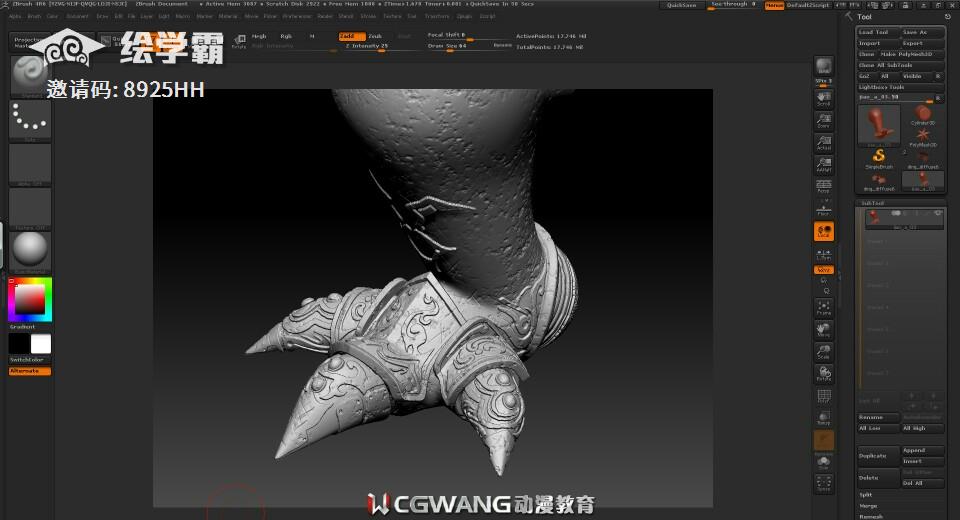Enable the Zsub button
960x520 pixels.
375,36
